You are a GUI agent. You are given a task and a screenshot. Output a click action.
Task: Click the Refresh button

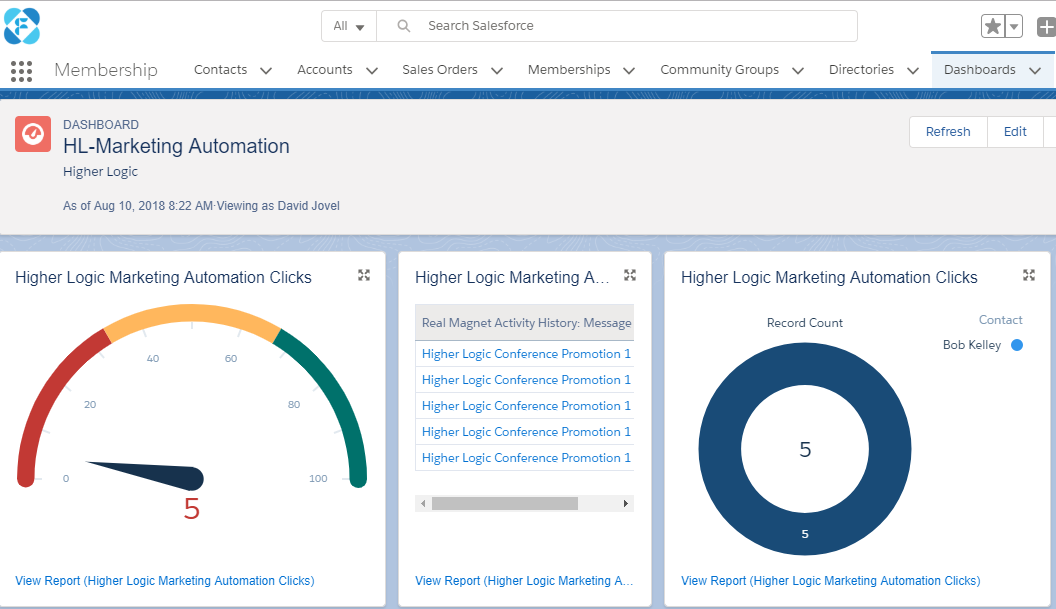[x=948, y=131]
